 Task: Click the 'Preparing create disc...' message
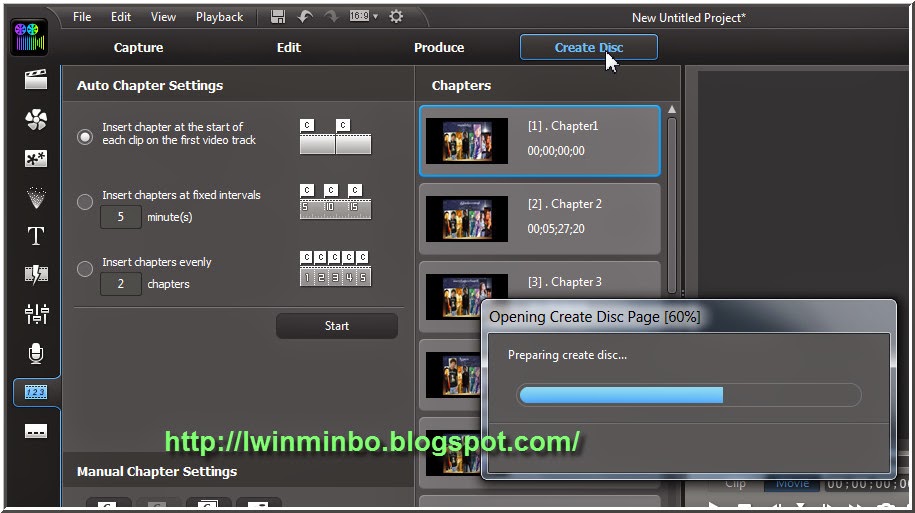567,355
